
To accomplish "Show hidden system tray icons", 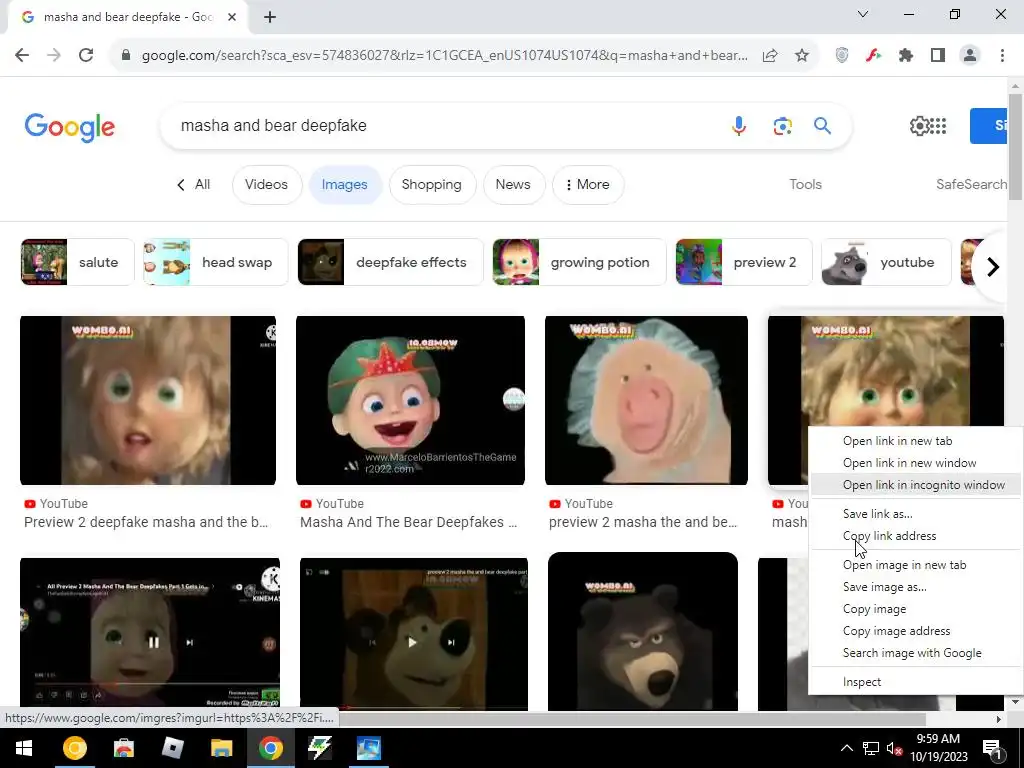I will pos(846,748).
